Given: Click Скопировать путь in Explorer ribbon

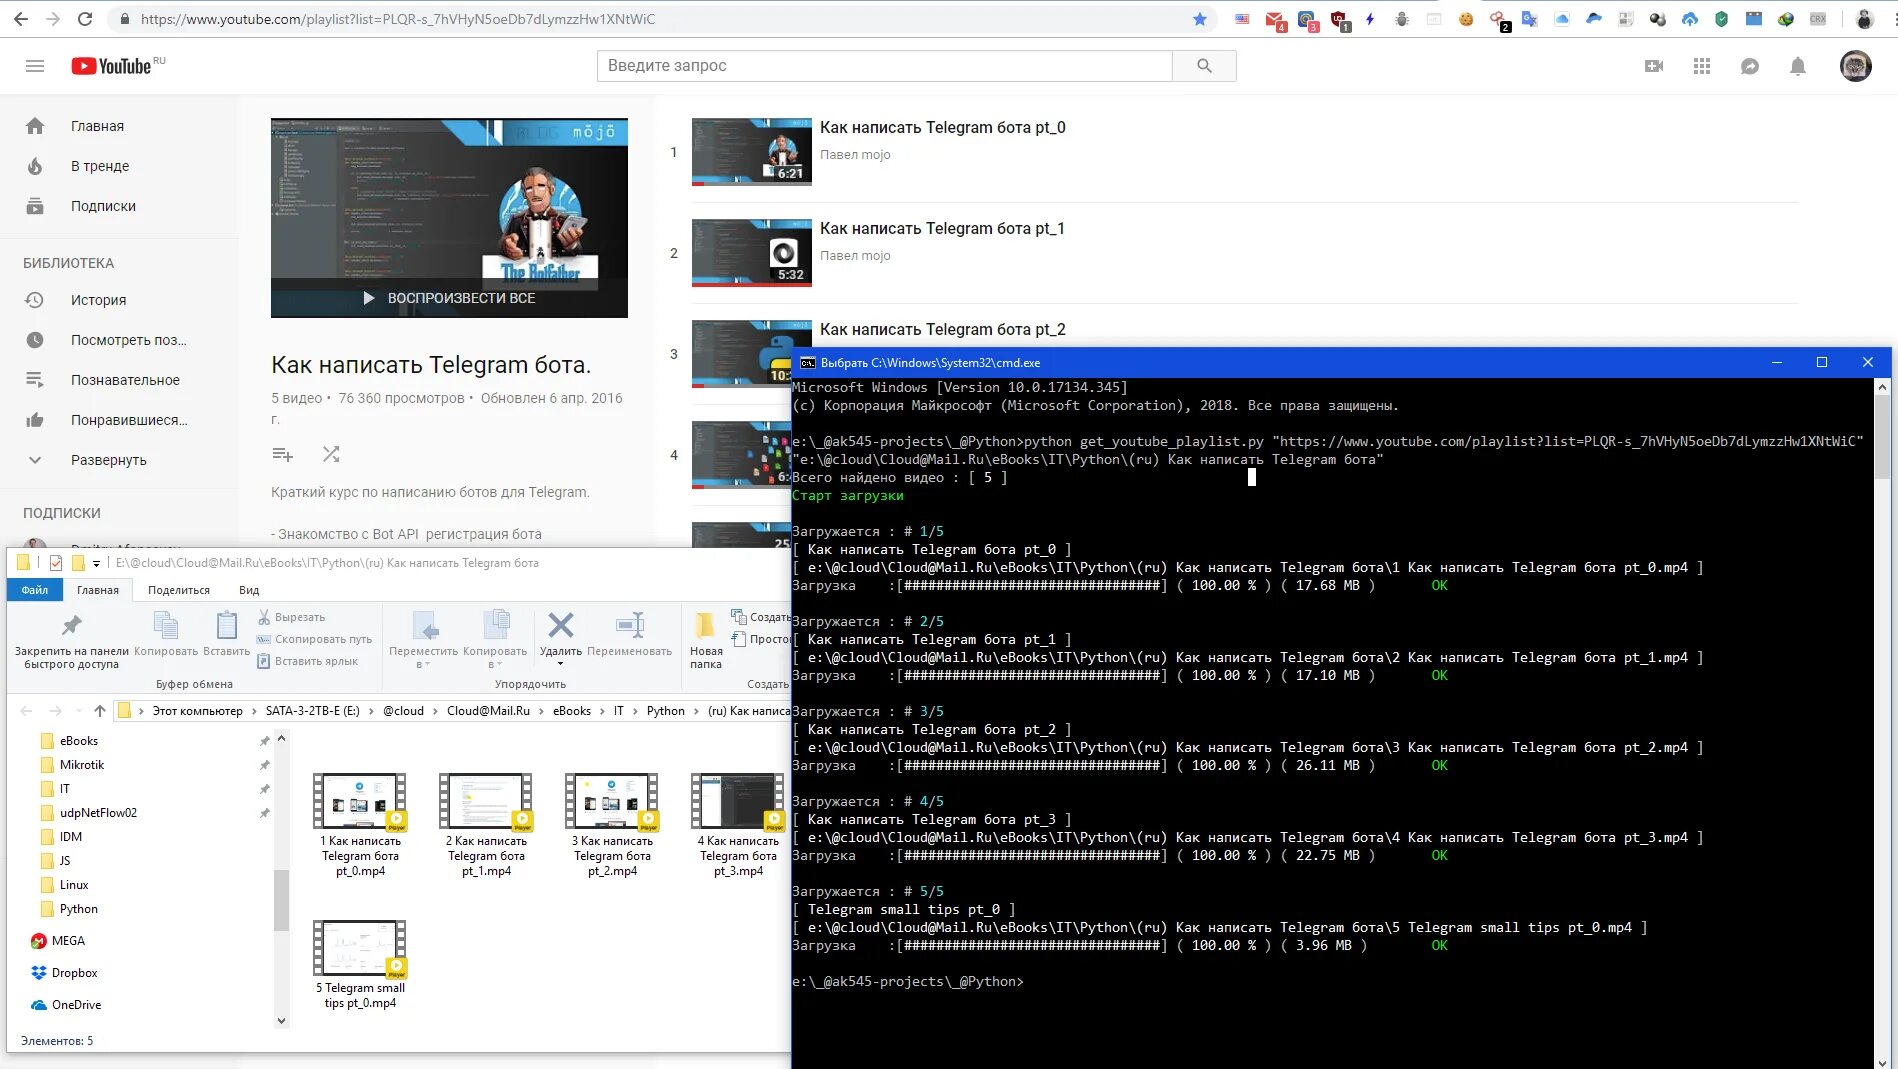Looking at the screenshot, I should pos(314,639).
